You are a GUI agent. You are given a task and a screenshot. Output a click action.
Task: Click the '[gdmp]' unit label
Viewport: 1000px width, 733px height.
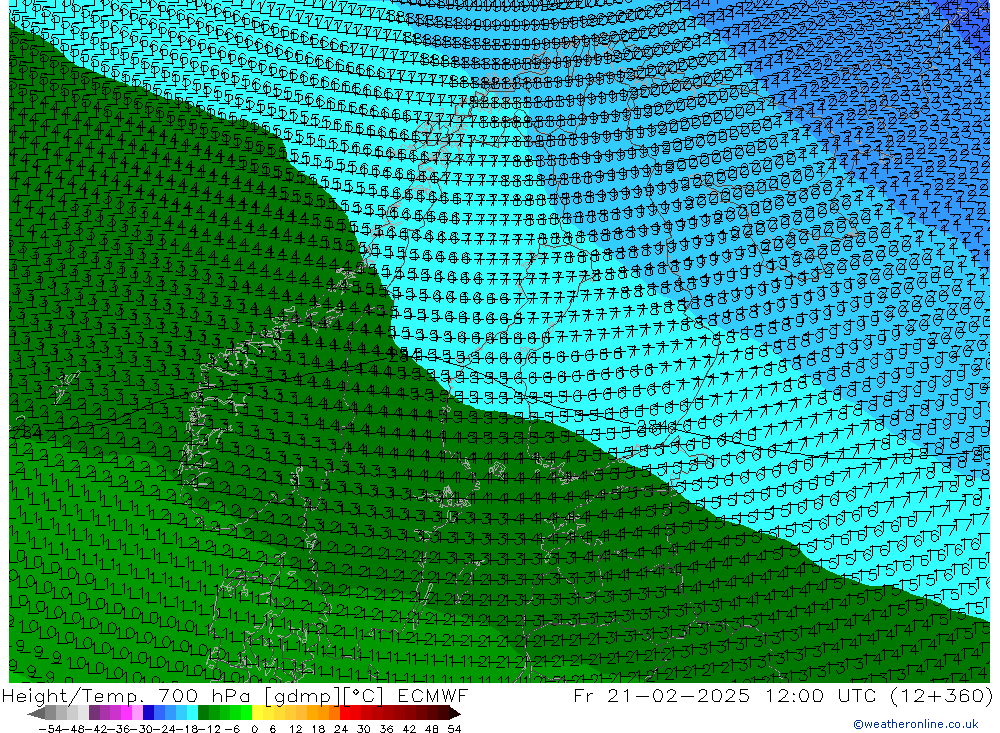[x=304, y=697]
